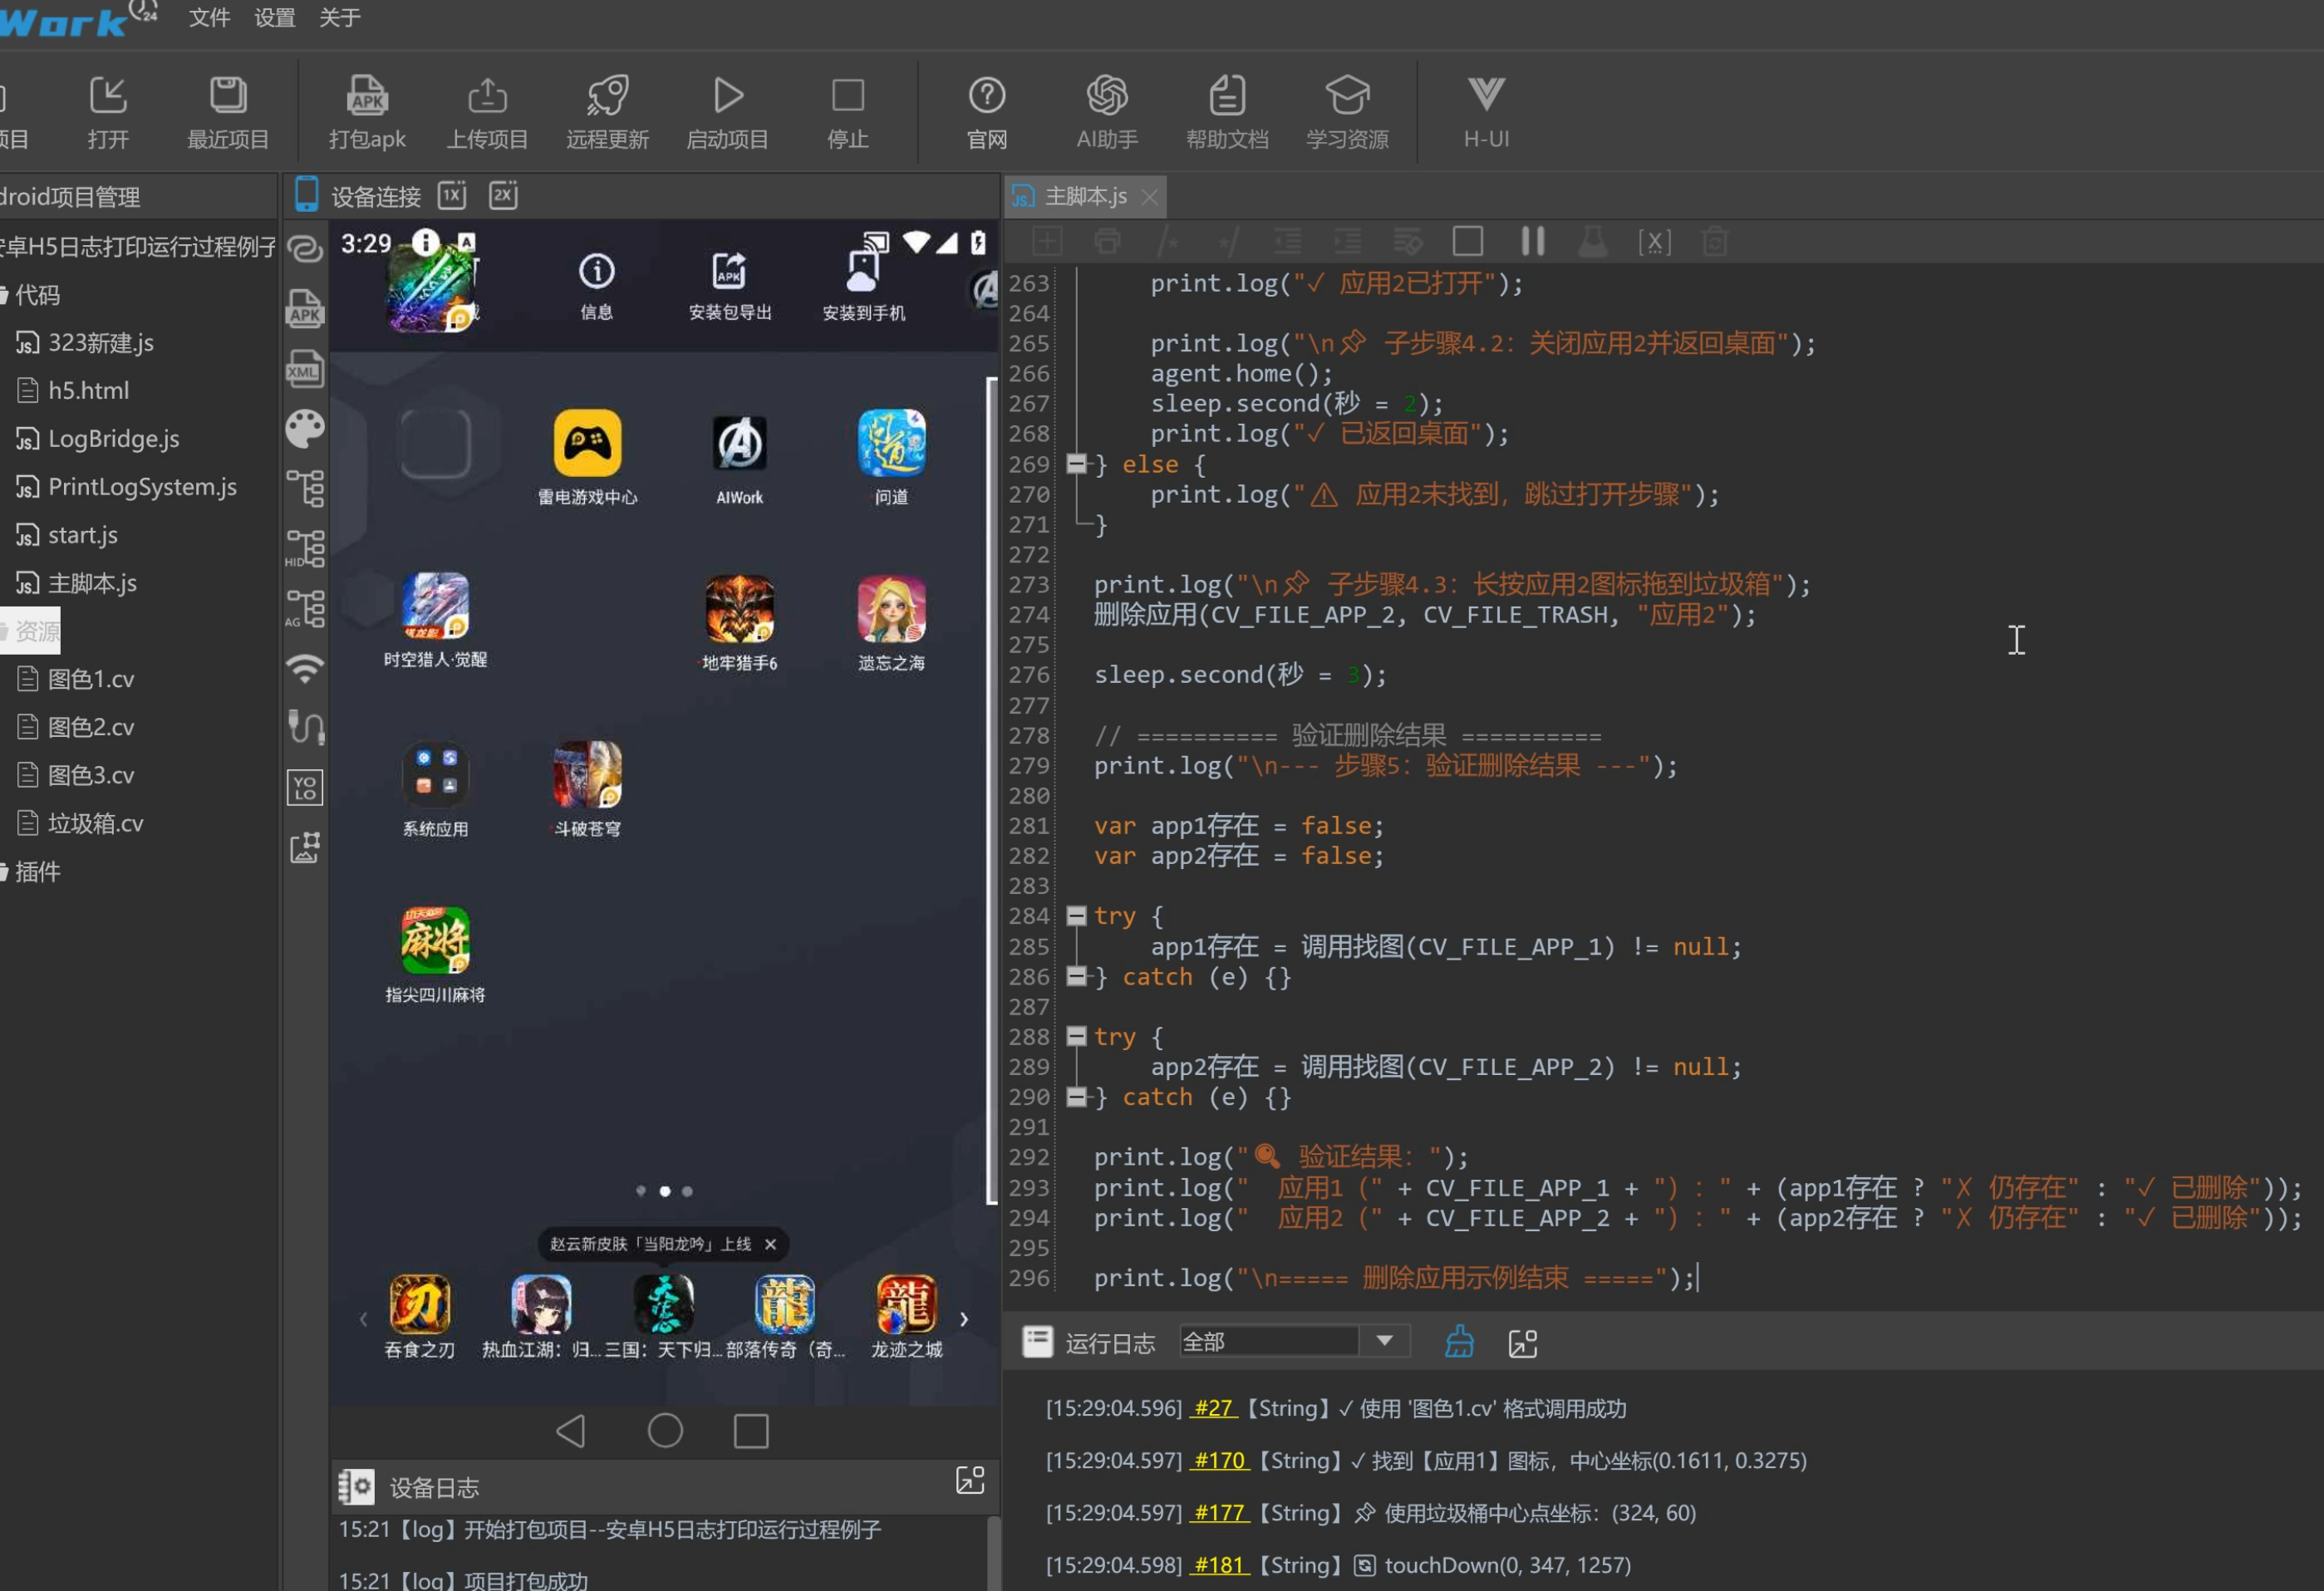This screenshot has width=2324, height=1591.
Task: Toggle 2X device scale button
Action: point(503,195)
